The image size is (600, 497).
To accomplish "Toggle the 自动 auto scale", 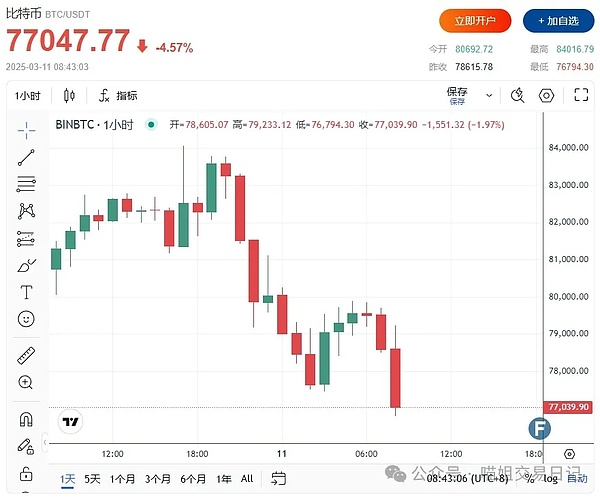I will (x=577, y=479).
